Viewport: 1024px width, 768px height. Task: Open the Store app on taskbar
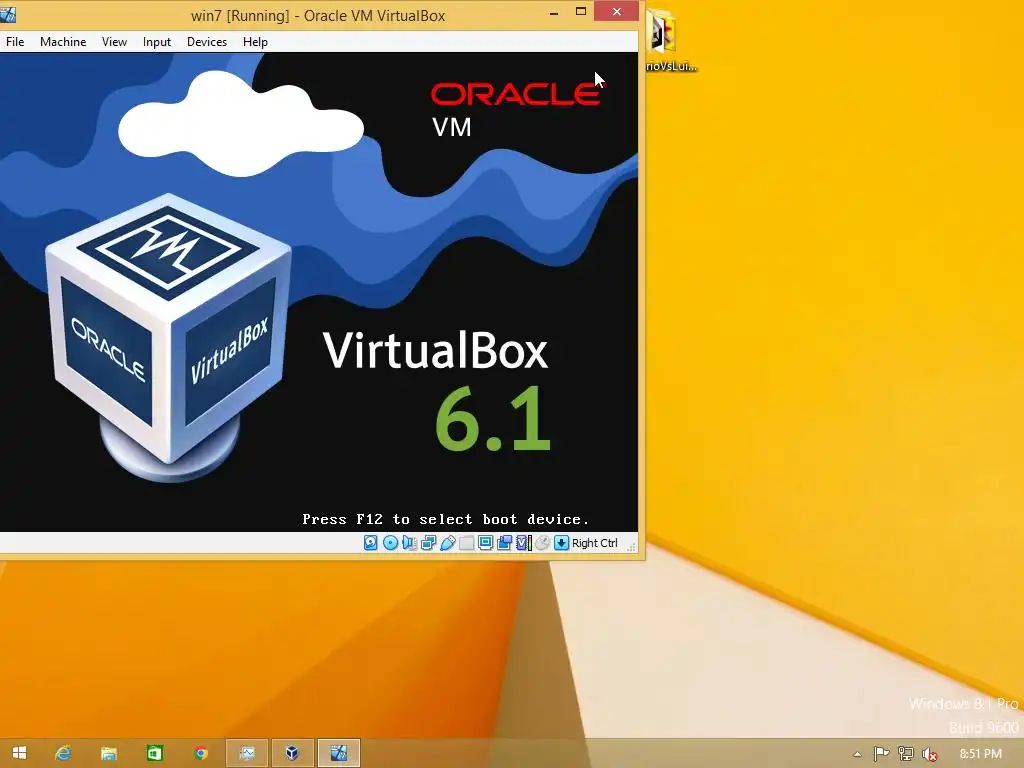[154, 753]
